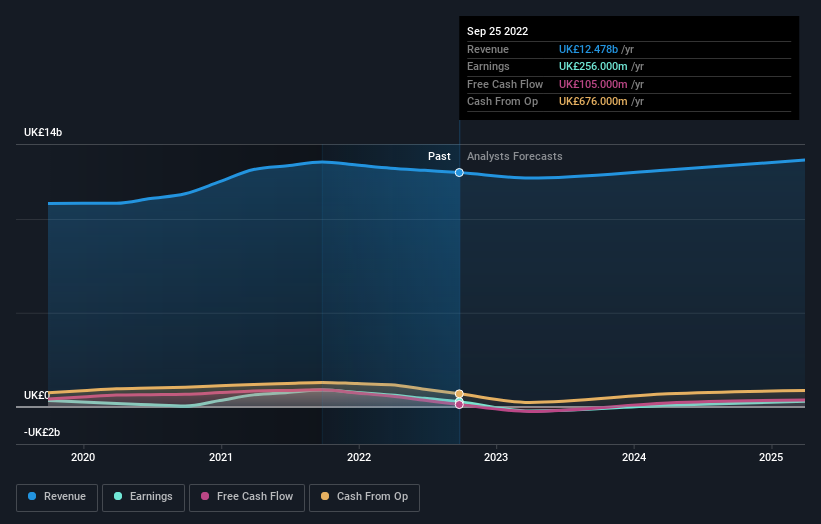Click the UK£676.000m cash from op value
The image size is (821, 524).
coord(593,102)
